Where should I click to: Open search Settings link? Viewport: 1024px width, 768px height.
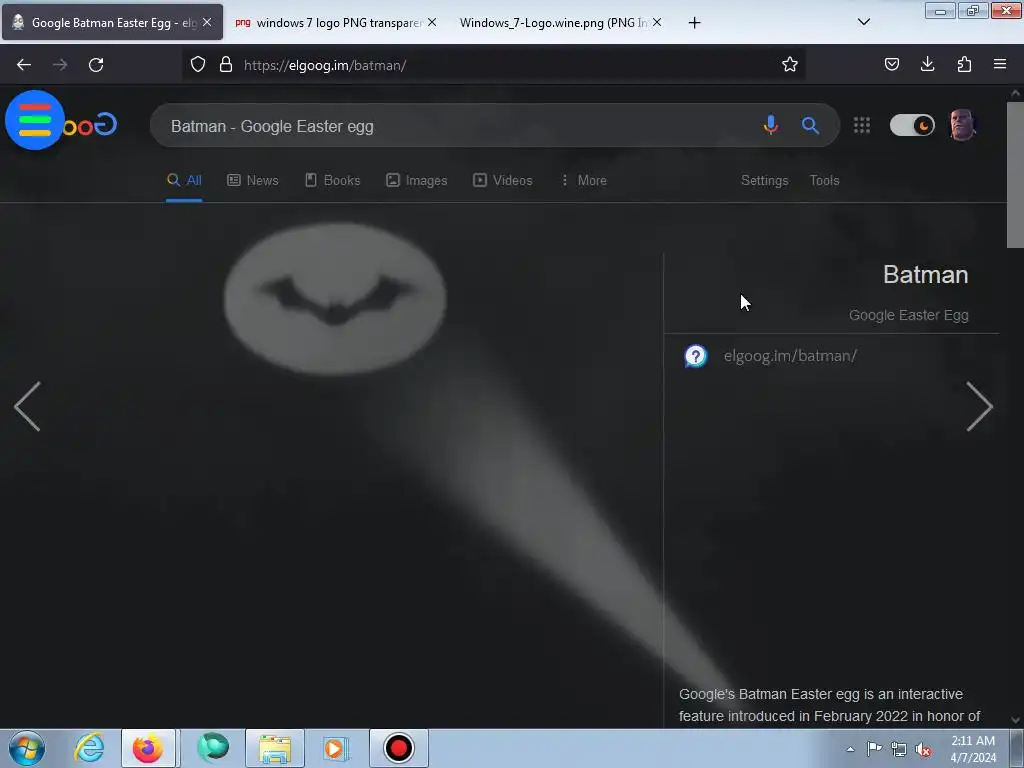point(764,181)
